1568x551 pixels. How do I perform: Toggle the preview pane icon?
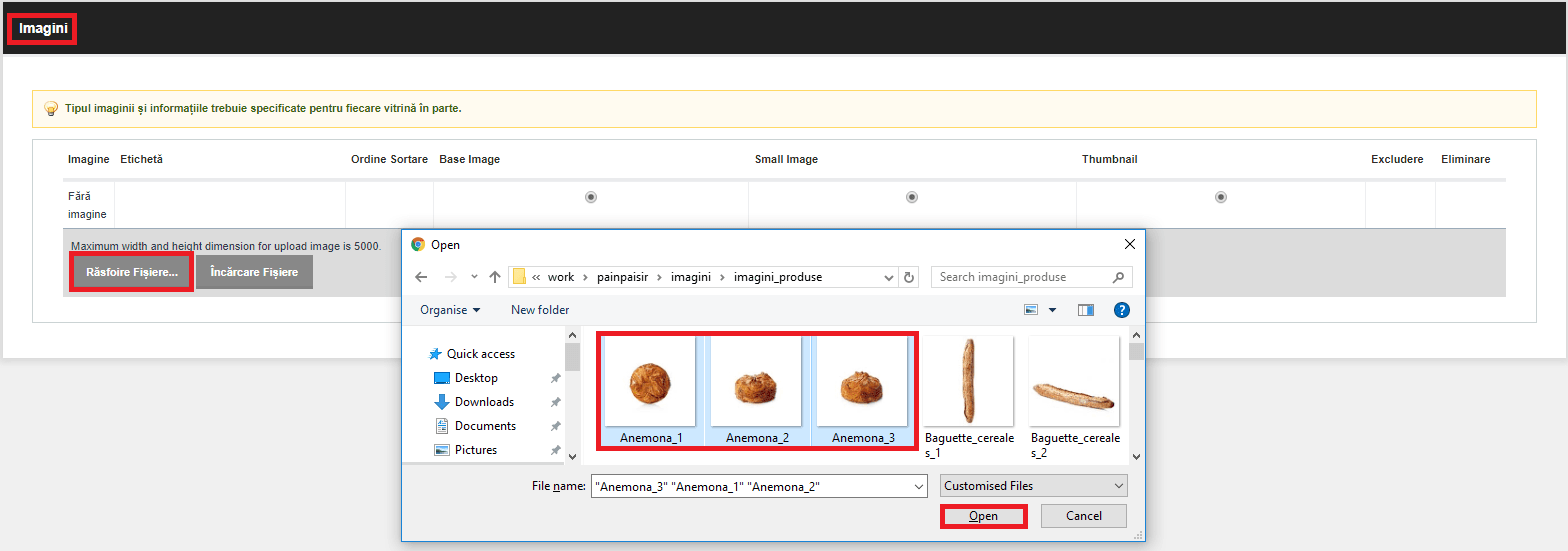(1086, 310)
